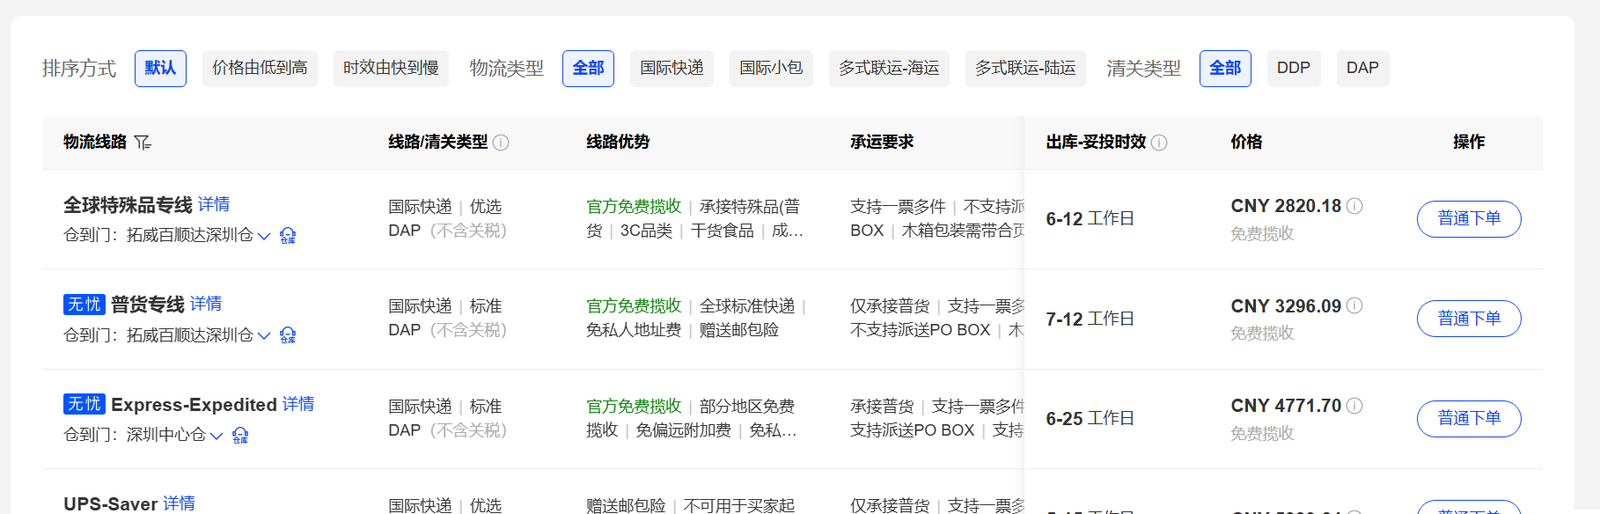
Task: Click the Express-Expedited route name
Action: (x=194, y=405)
